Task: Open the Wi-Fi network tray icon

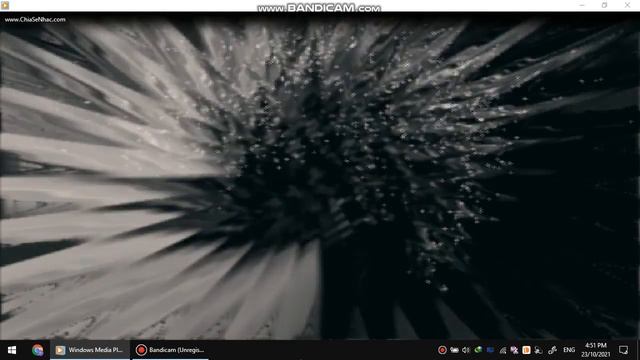Action: (x=502, y=350)
